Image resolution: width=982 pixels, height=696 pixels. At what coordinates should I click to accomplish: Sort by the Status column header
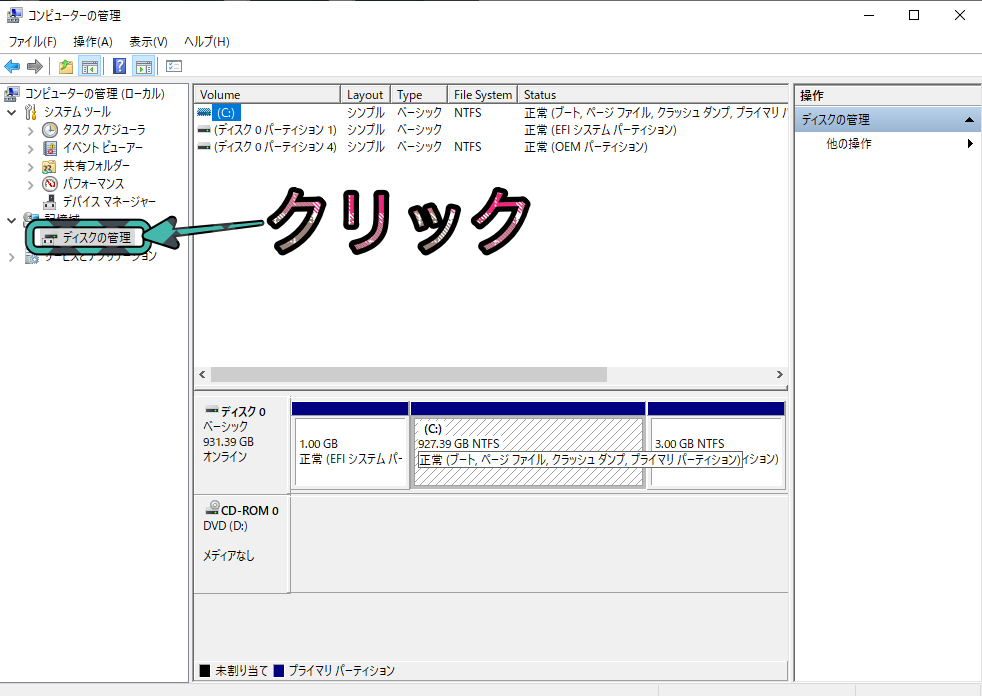tap(653, 95)
